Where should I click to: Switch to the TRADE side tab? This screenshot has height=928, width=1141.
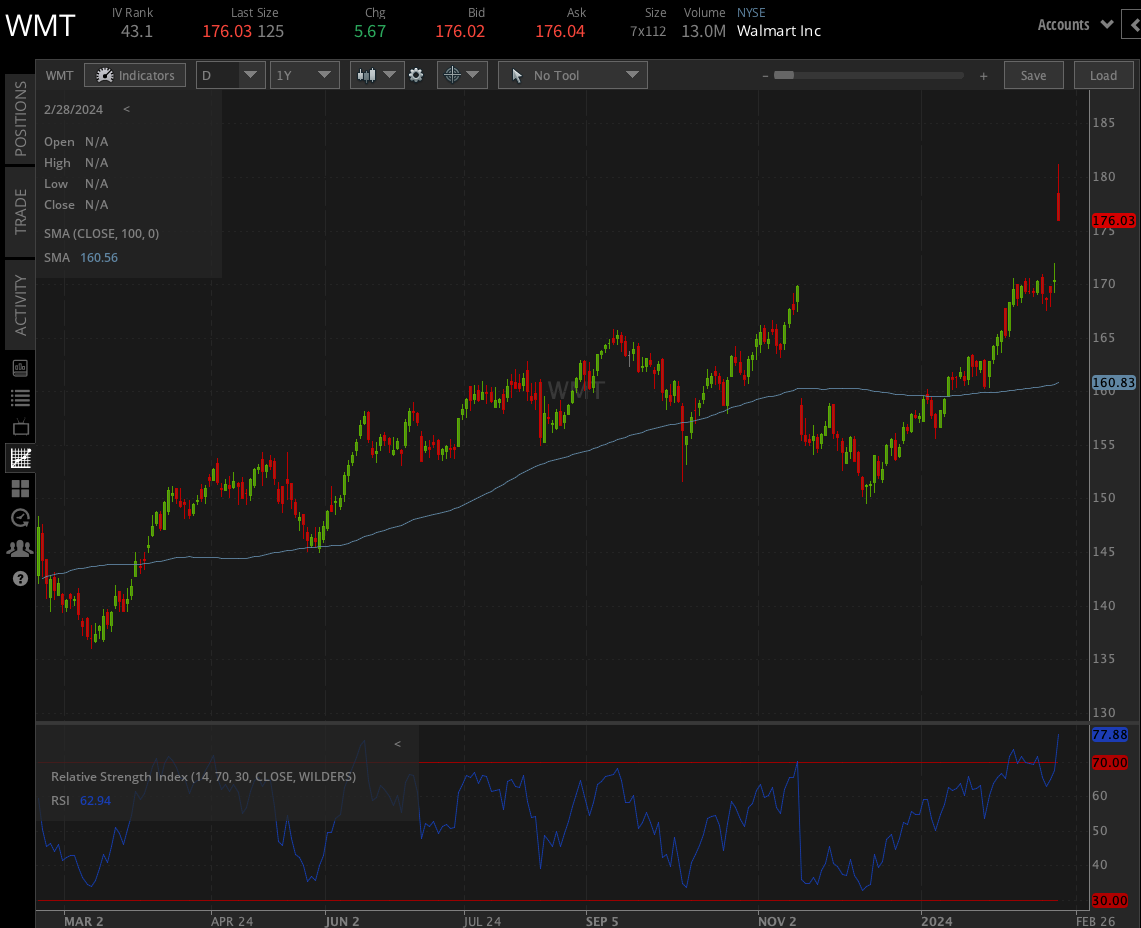click(20, 211)
